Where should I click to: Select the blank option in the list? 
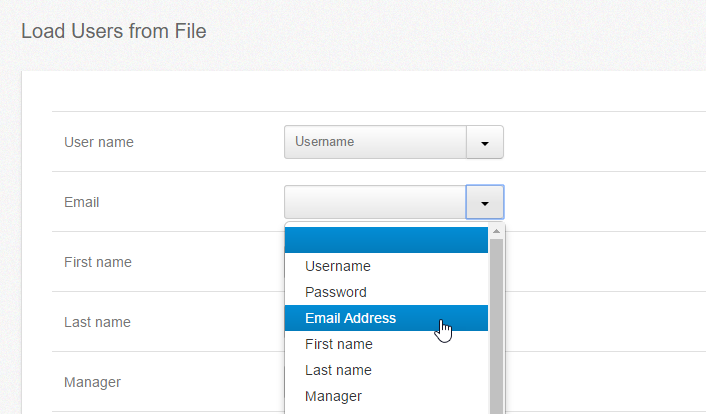click(386, 240)
